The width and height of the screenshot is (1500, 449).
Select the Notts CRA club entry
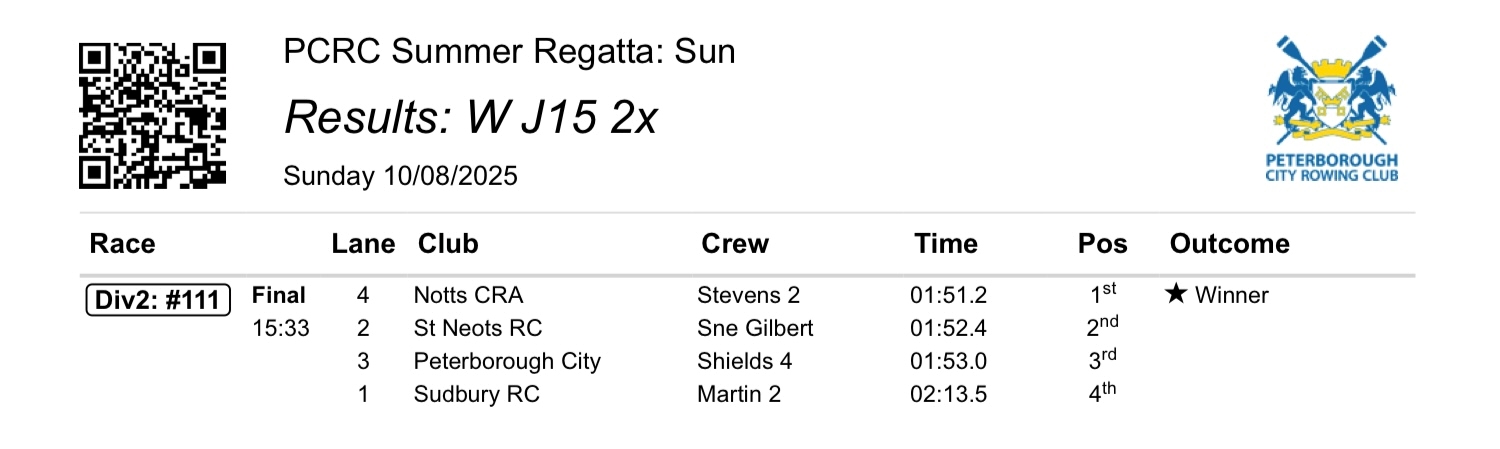pyautogui.click(x=468, y=295)
